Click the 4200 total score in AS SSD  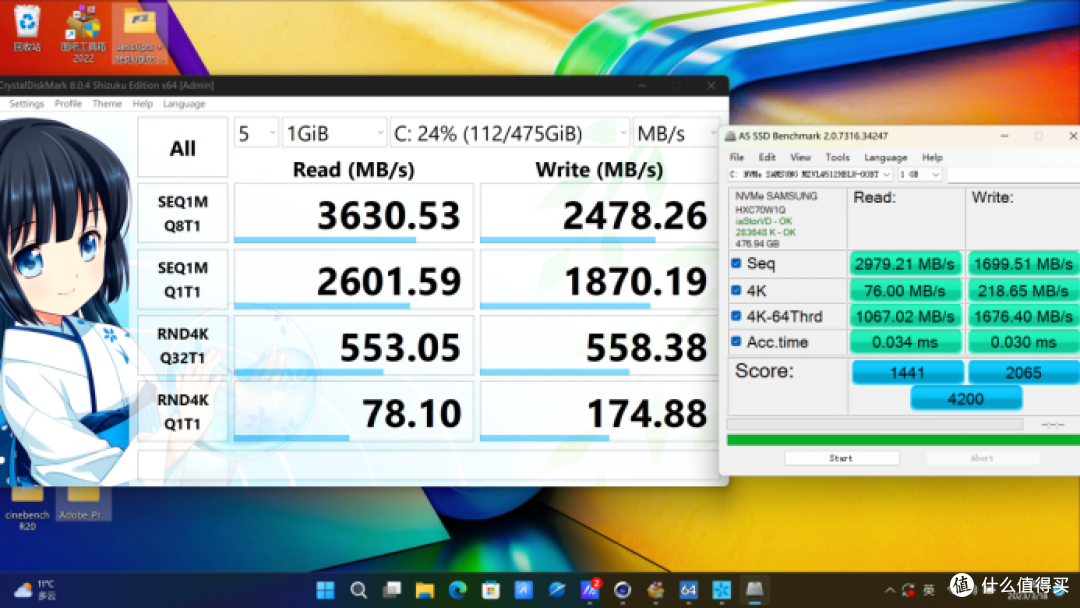pos(966,399)
